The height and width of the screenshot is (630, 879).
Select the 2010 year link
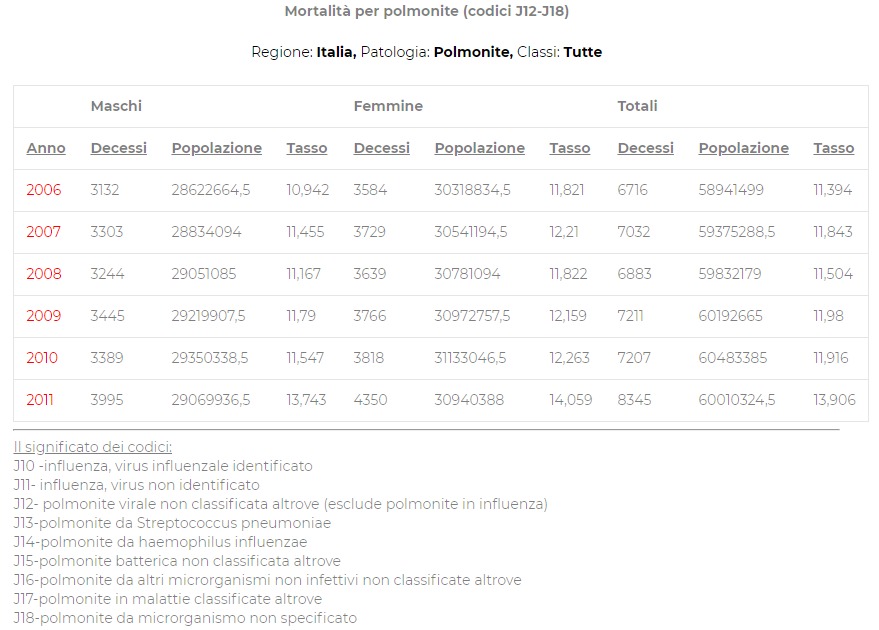point(43,358)
